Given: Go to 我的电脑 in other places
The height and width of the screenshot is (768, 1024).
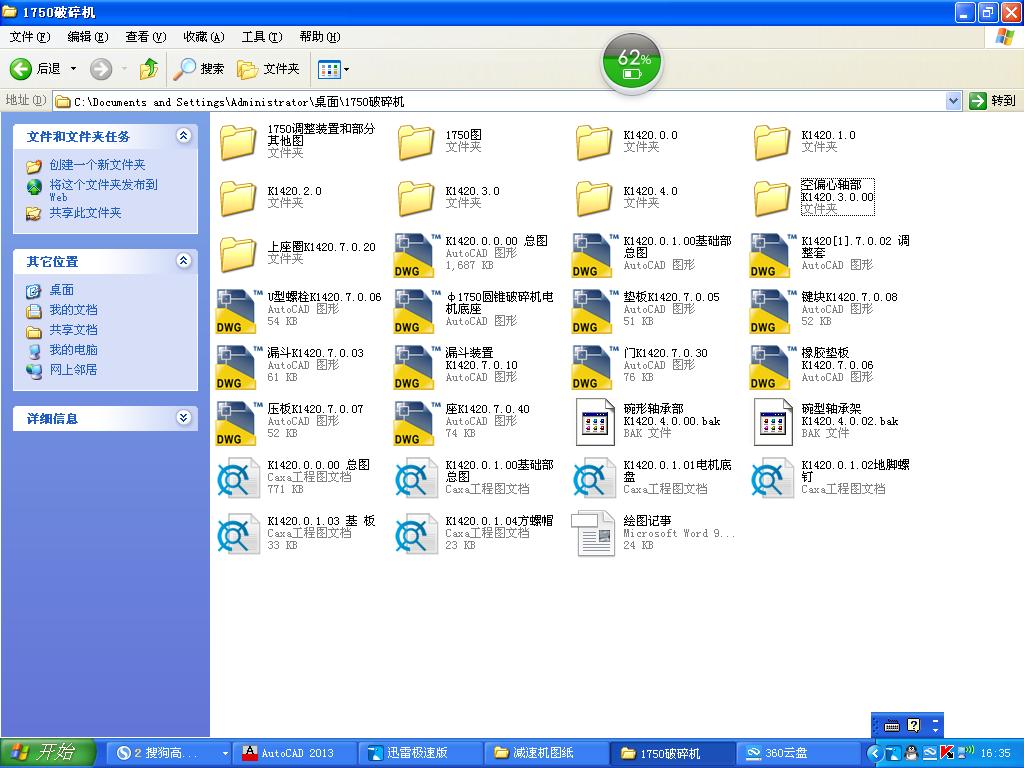Looking at the screenshot, I should pos(73,350).
